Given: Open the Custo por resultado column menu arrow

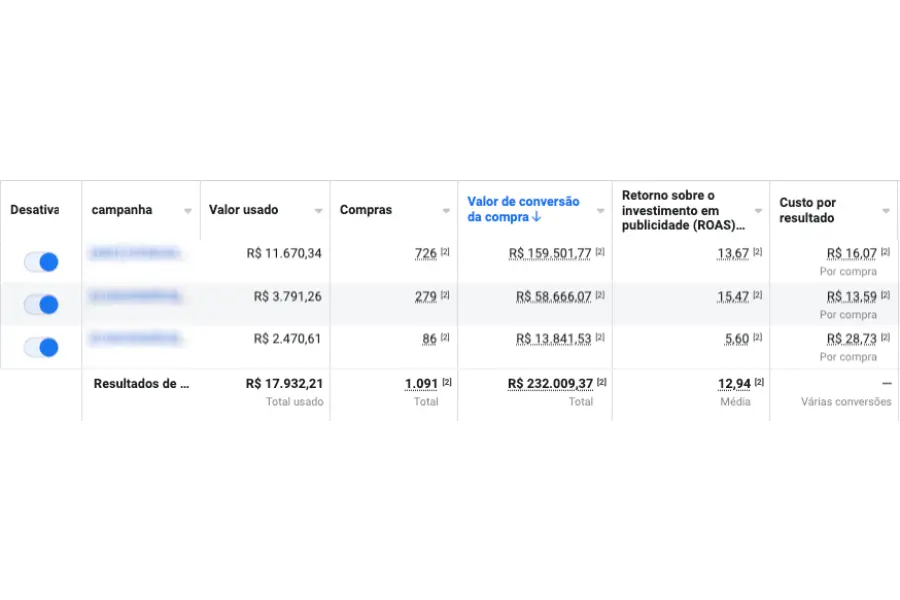Looking at the screenshot, I should click(x=886, y=211).
